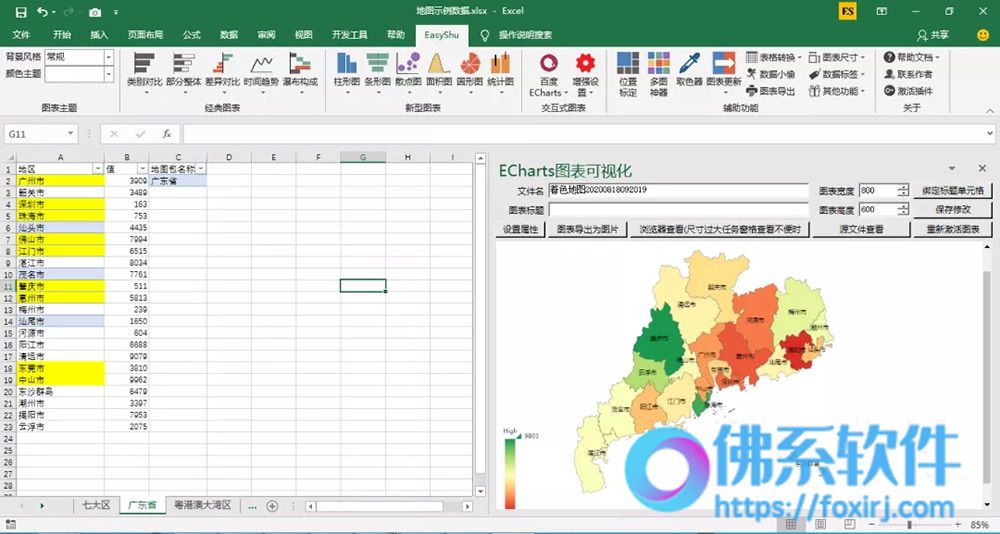Switch to the 插入 ribbon tab
This screenshot has height=534, width=1000.
point(99,34)
